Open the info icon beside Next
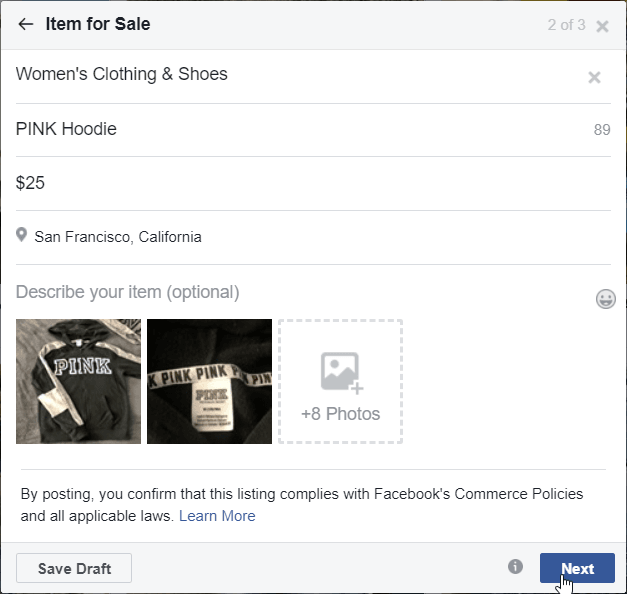 (x=515, y=566)
